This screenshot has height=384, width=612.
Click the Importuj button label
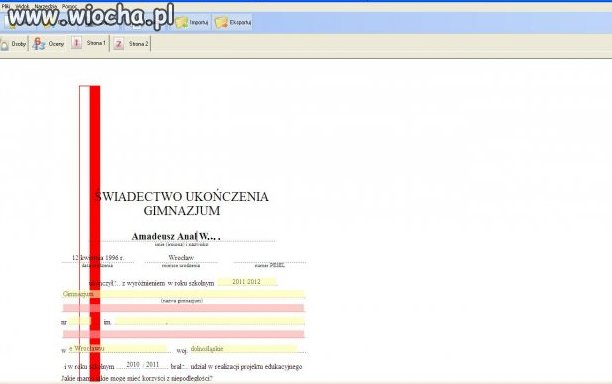tap(199, 23)
